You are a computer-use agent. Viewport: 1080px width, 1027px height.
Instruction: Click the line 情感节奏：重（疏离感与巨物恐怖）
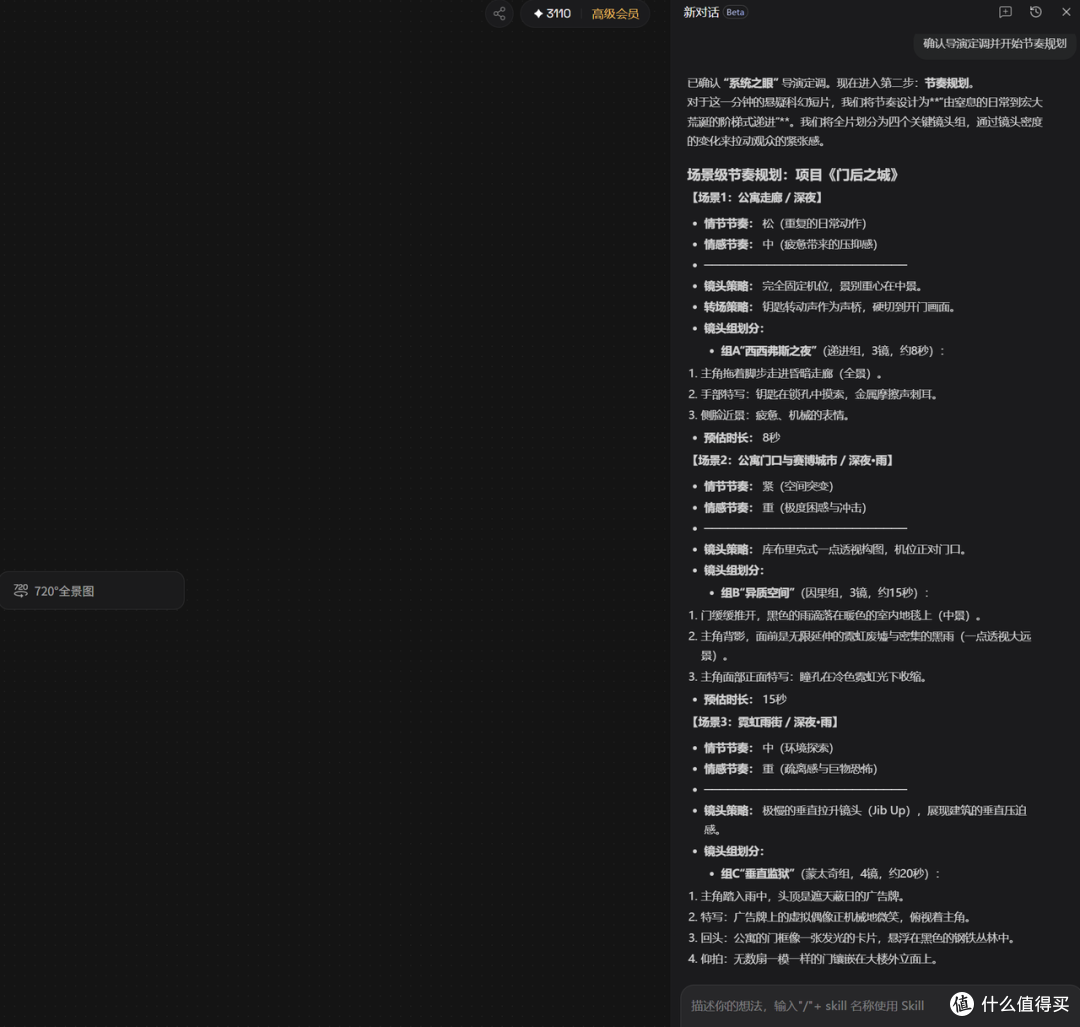(790, 769)
